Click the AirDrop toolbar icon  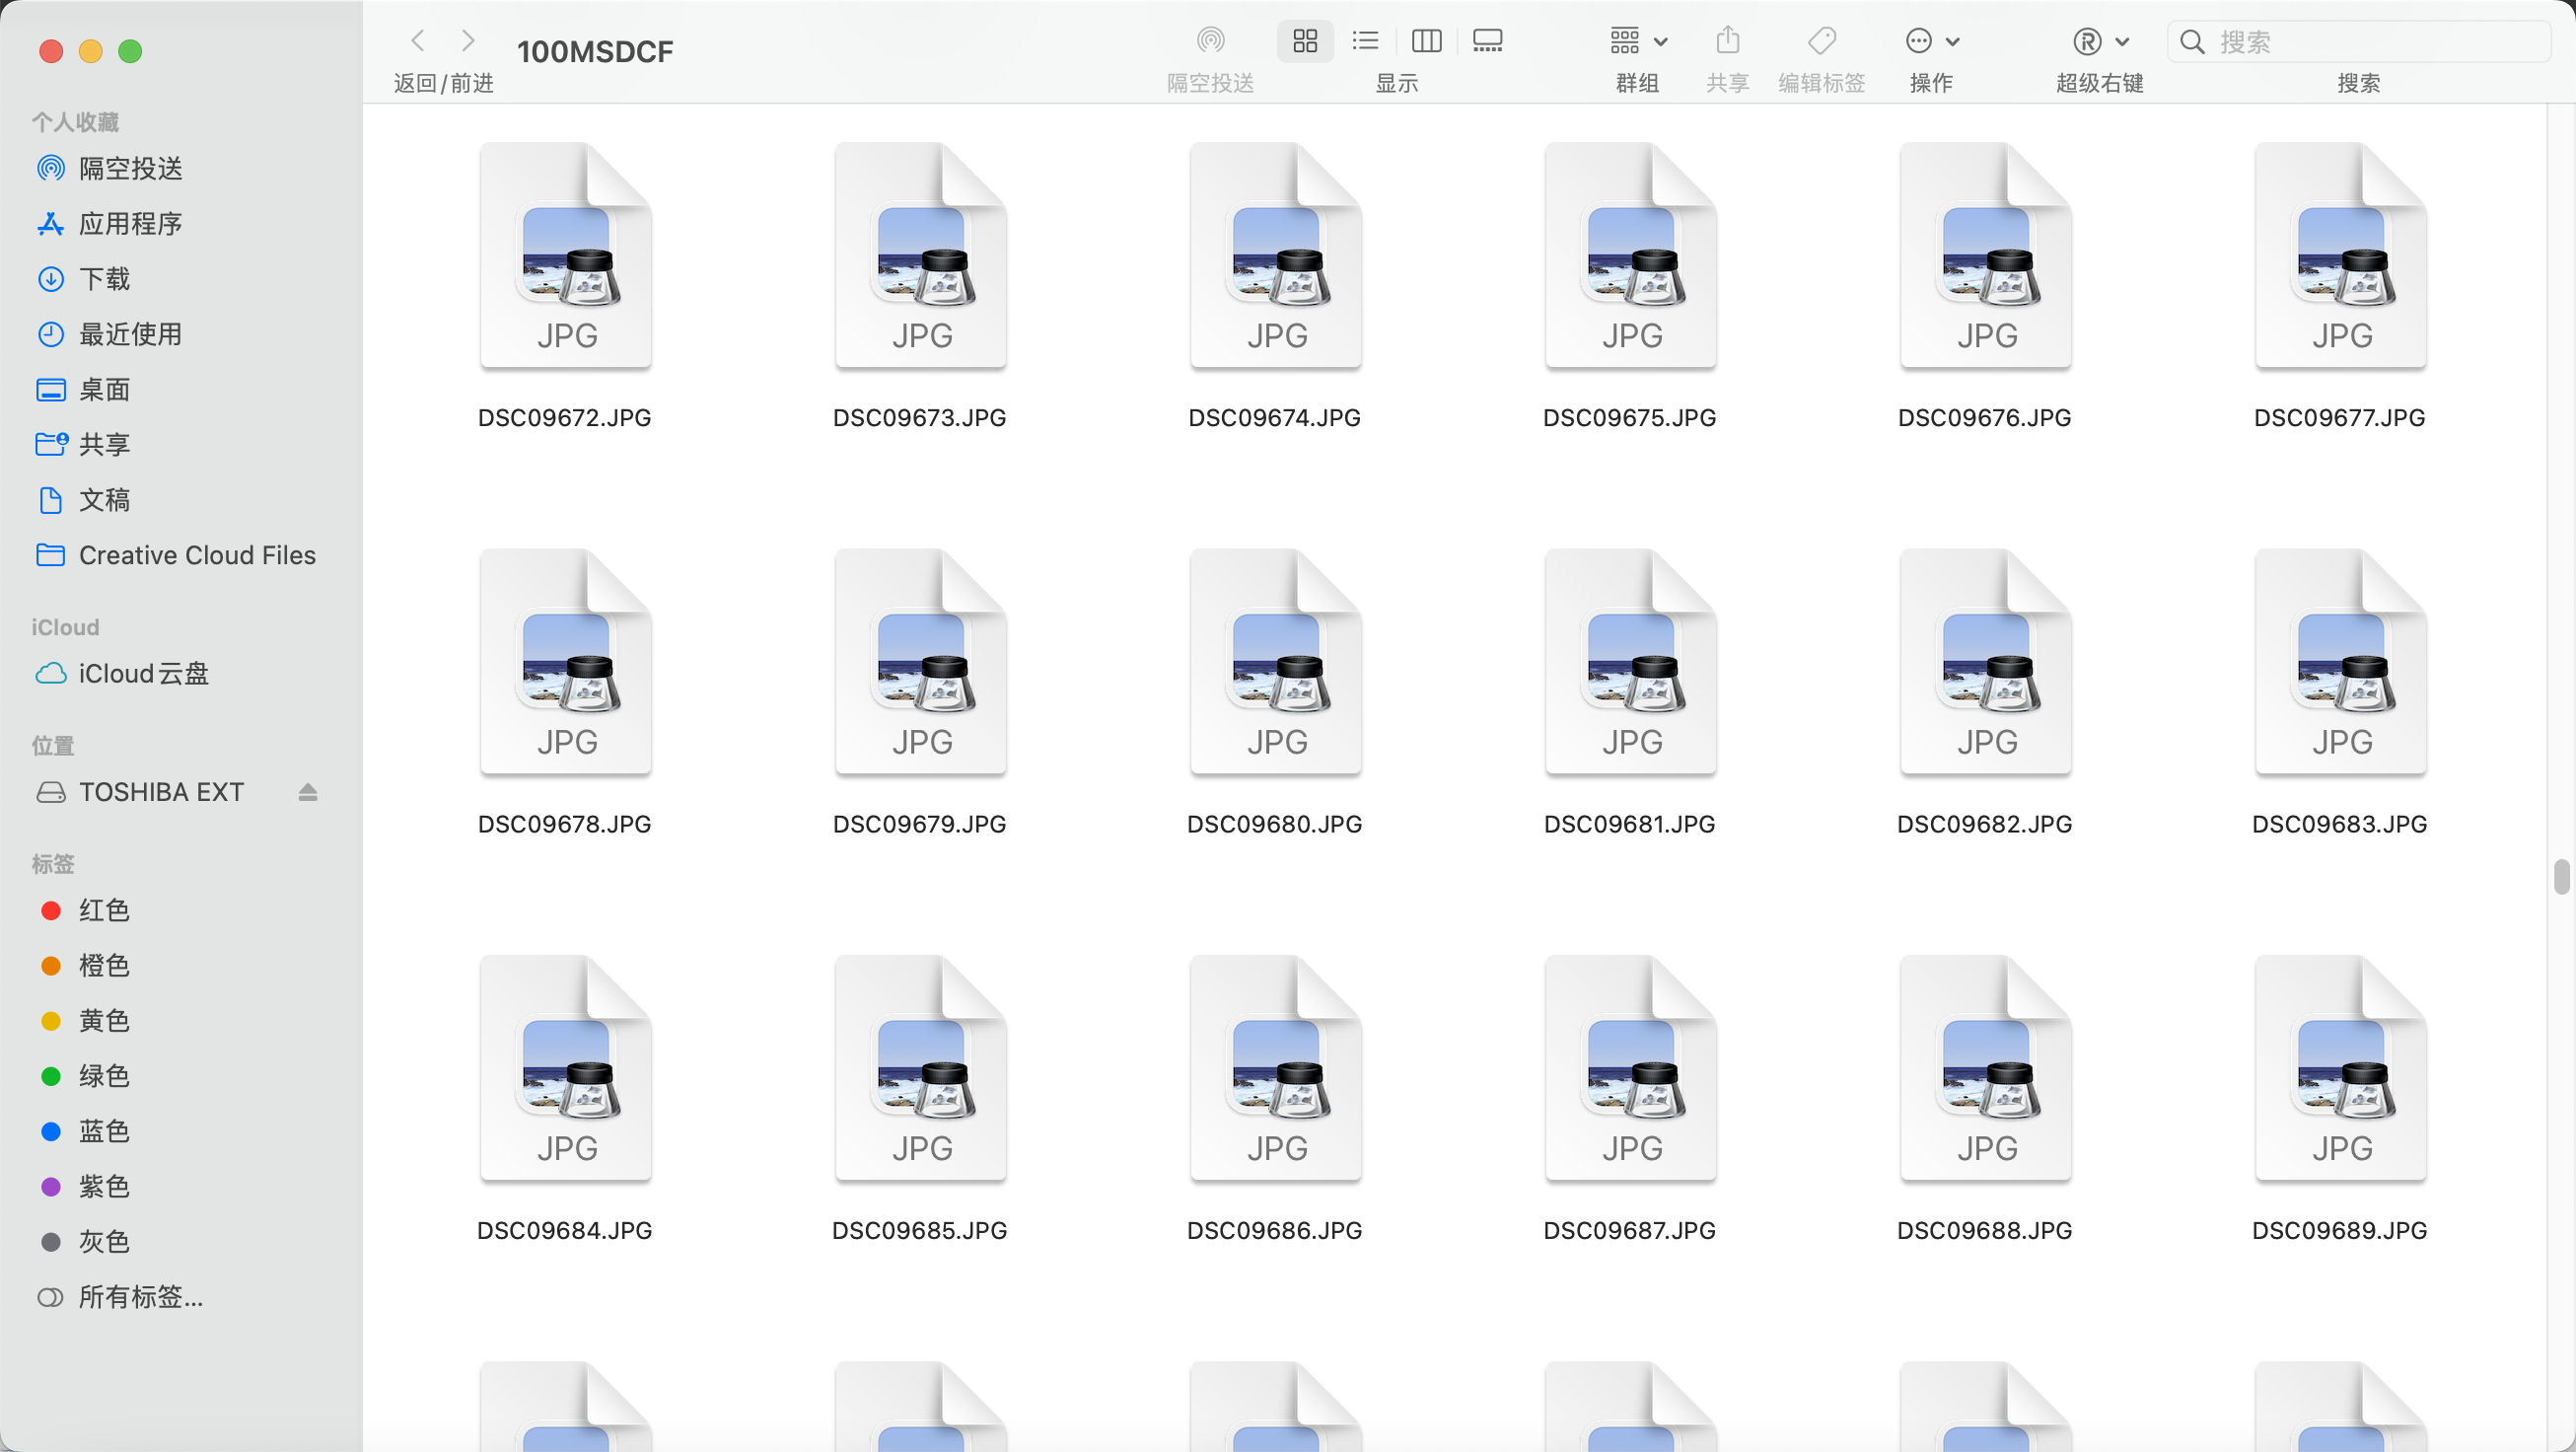(1210, 41)
